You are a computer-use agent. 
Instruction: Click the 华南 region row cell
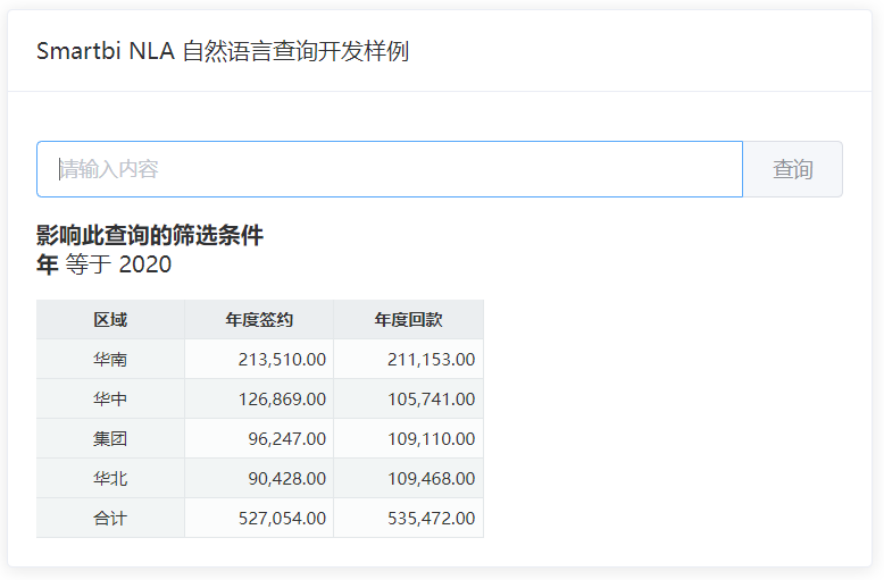[110, 359]
